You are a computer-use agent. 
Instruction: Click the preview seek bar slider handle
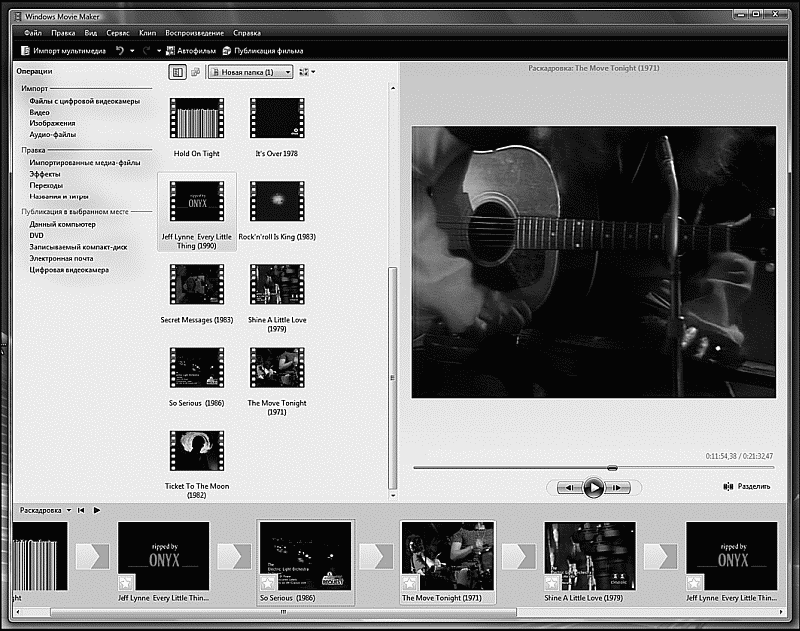pos(612,467)
